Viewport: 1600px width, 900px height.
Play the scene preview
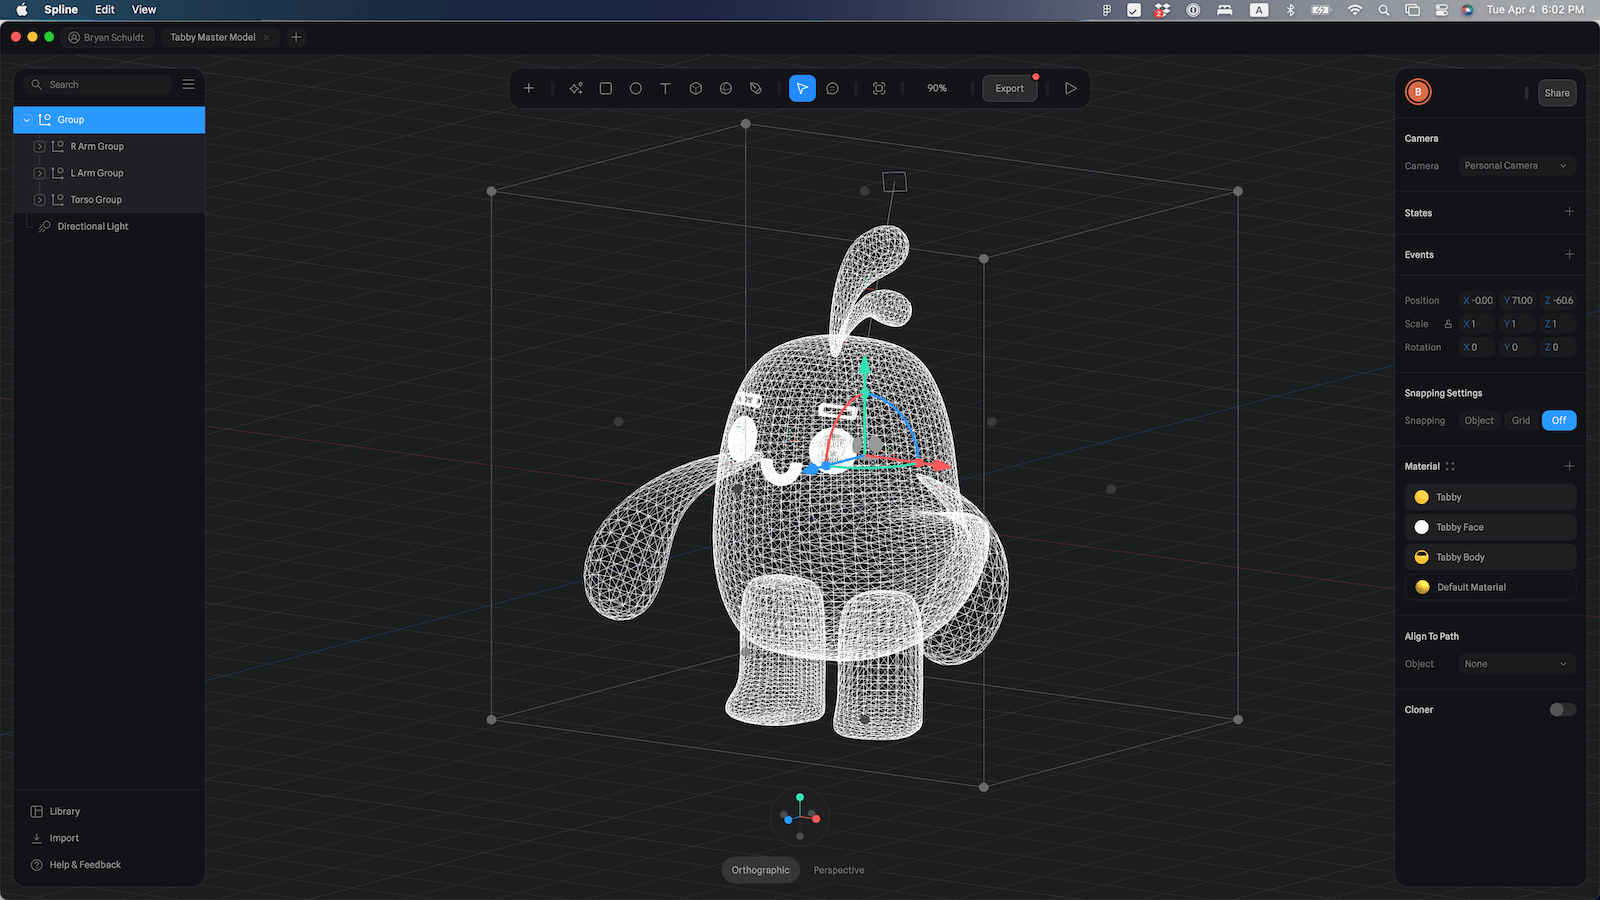(x=1071, y=88)
